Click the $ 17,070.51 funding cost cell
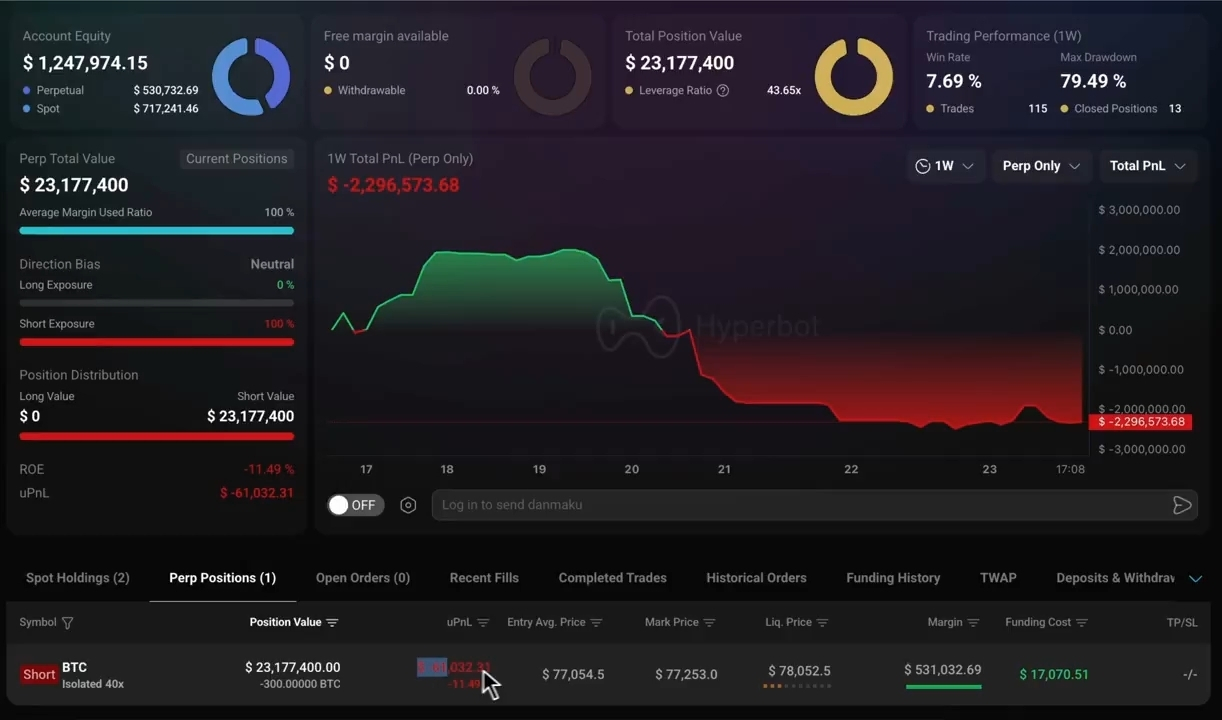 point(1054,675)
